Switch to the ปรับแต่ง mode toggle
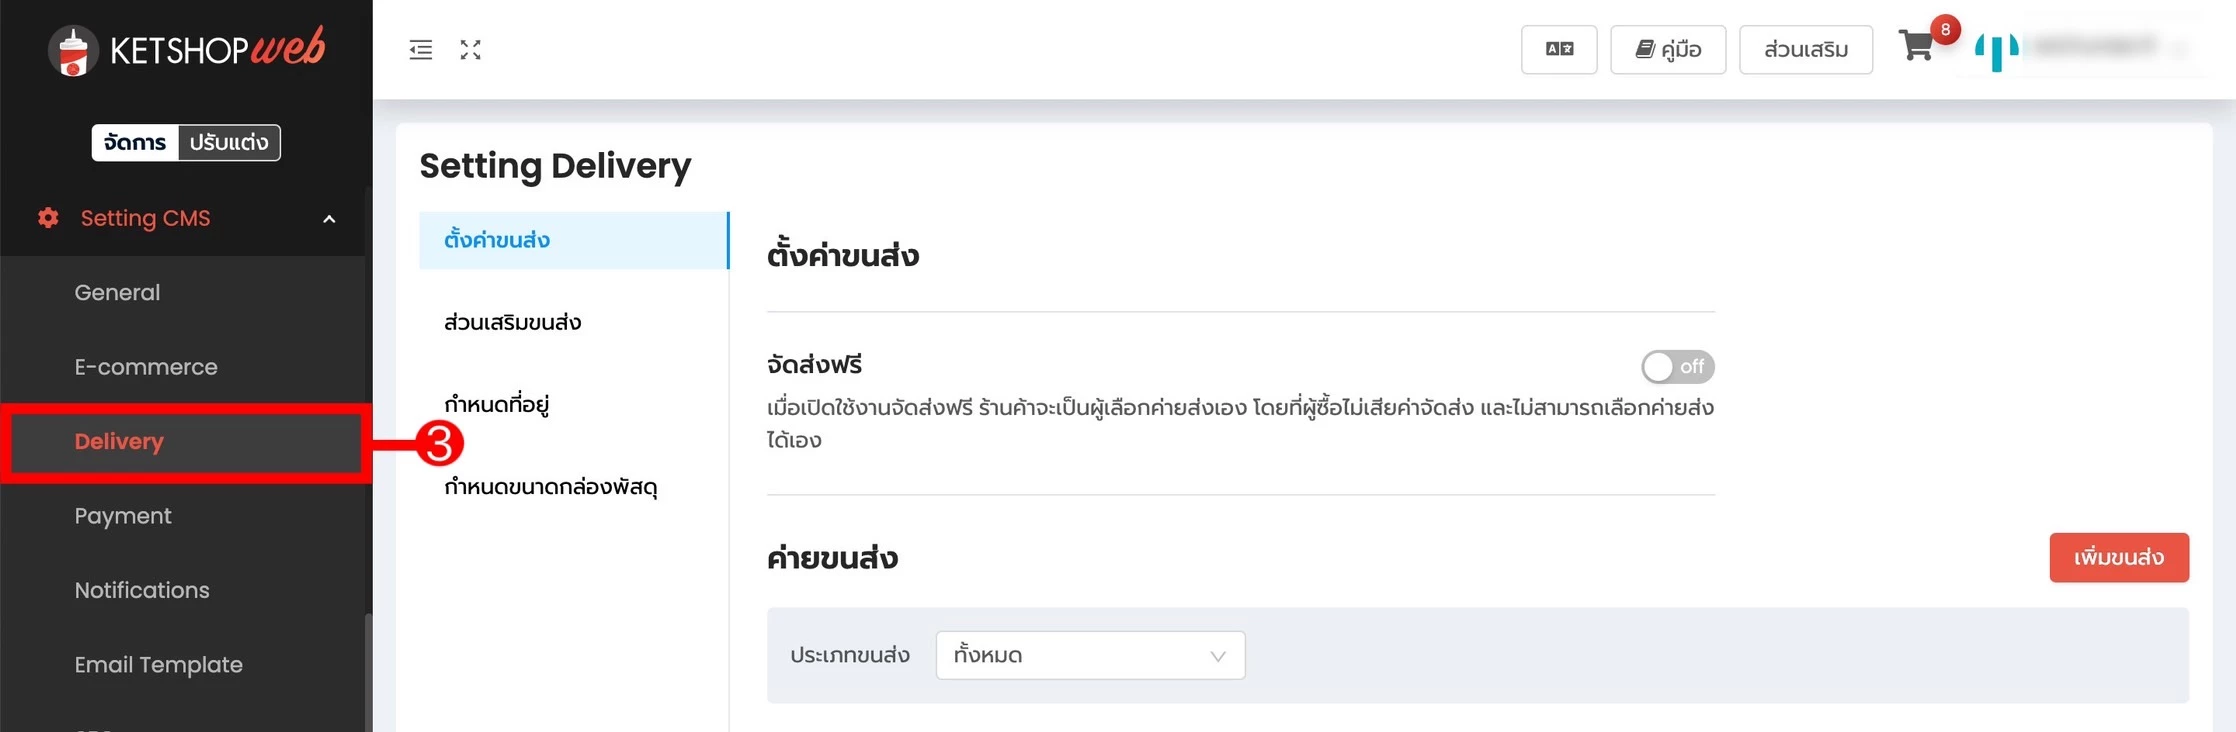2236x732 pixels. pos(229,143)
